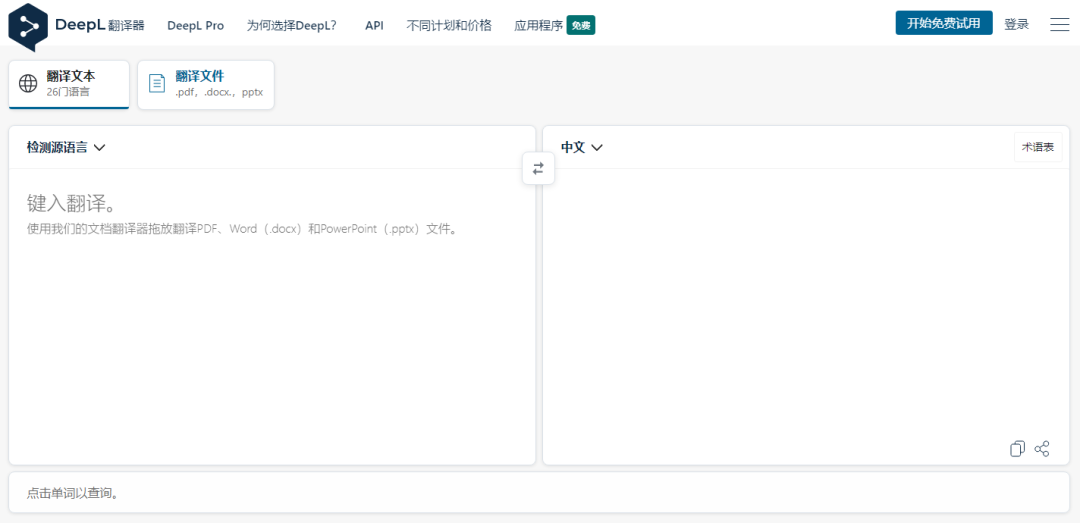Click the 点击单词以查询 dictionary bar
The height and width of the screenshot is (523, 1080).
539,493
